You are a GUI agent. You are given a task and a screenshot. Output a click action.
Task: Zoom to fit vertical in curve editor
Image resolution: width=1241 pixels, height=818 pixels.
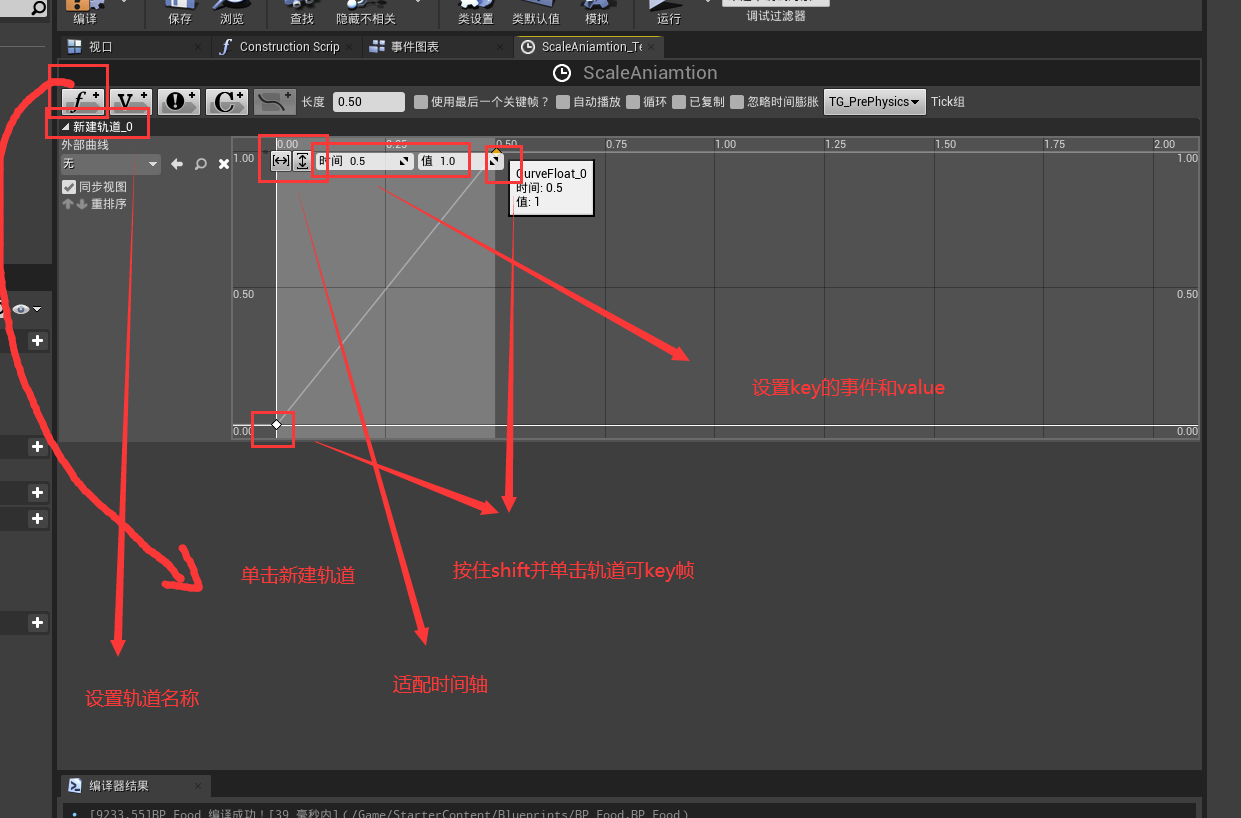(x=302, y=161)
